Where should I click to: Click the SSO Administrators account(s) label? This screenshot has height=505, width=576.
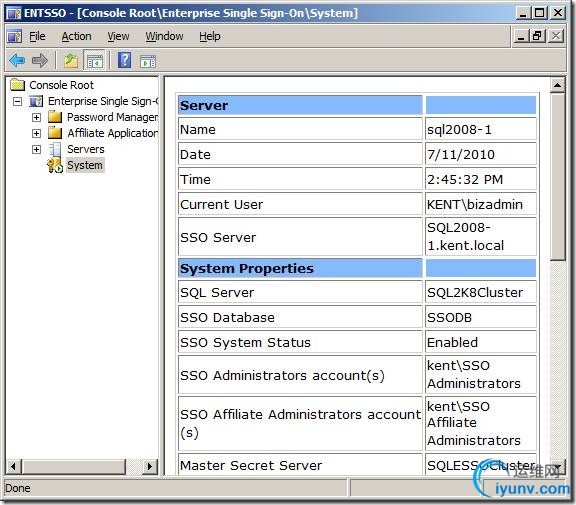(x=282, y=376)
